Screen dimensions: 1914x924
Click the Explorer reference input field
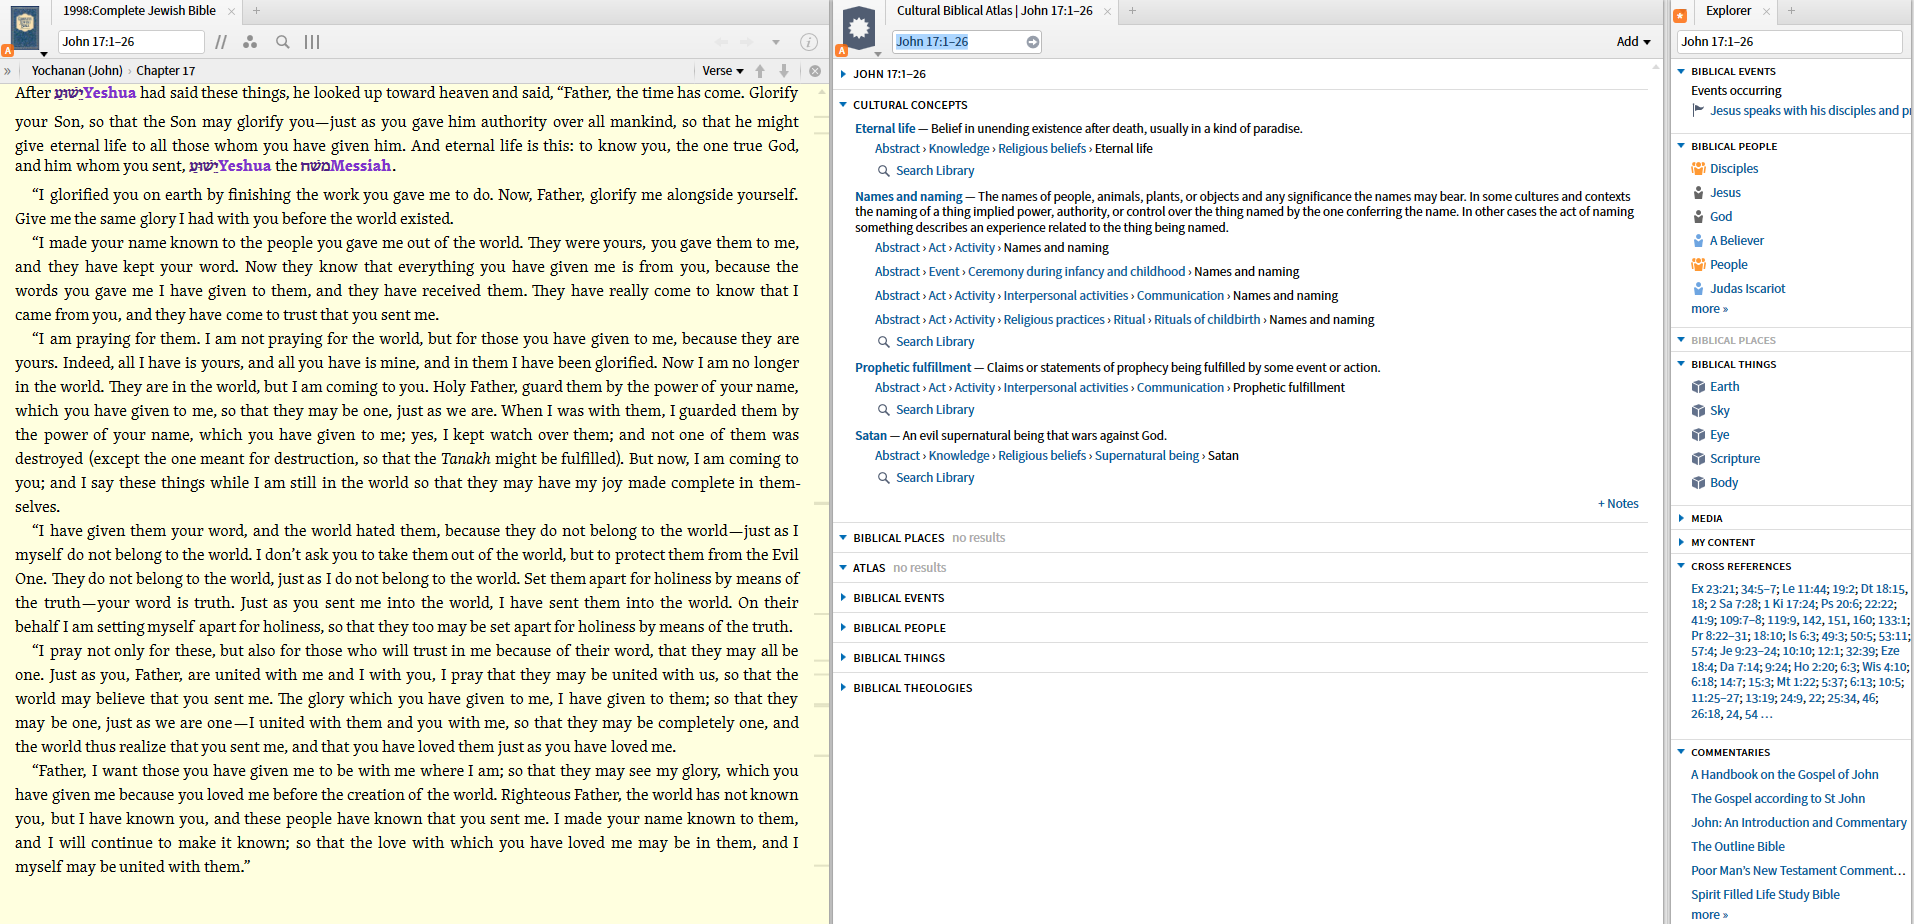point(1790,42)
